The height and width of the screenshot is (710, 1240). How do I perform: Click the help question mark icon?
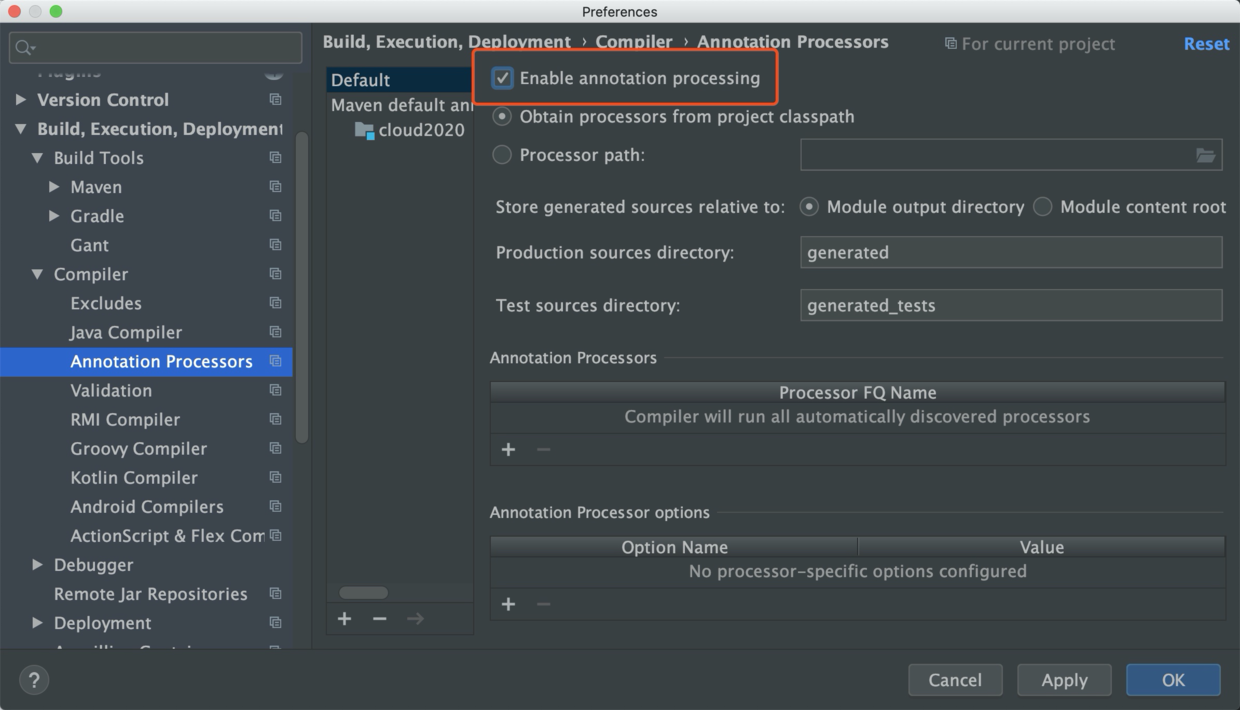tap(34, 680)
